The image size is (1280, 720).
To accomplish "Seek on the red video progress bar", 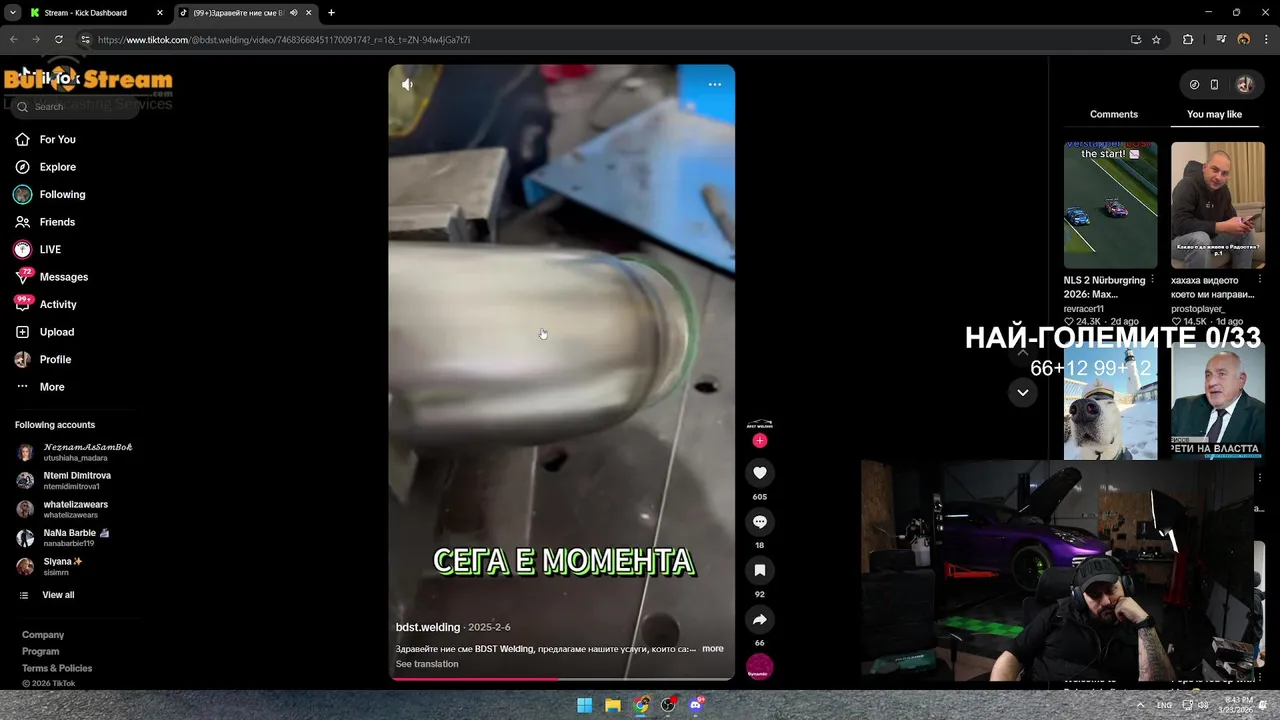I will [x=562, y=679].
